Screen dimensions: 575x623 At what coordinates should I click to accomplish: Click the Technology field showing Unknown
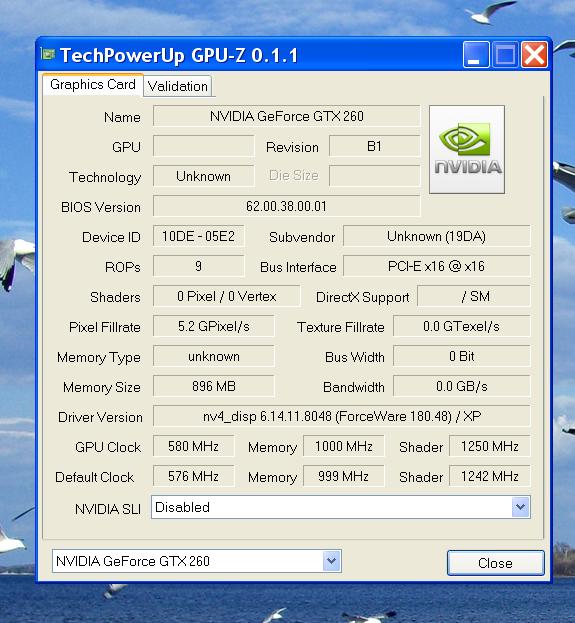(x=203, y=176)
